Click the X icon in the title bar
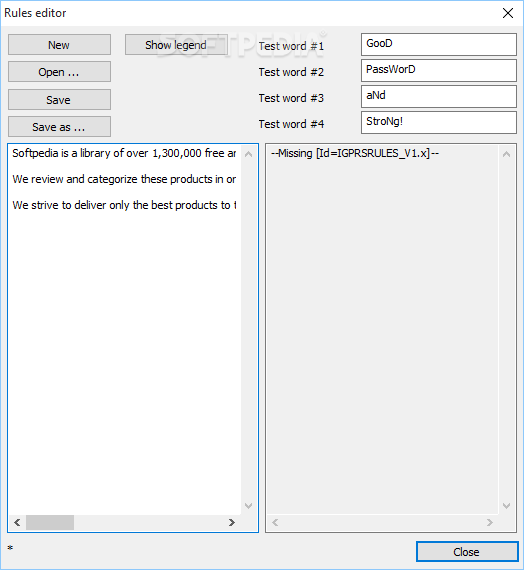 point(508,13)
